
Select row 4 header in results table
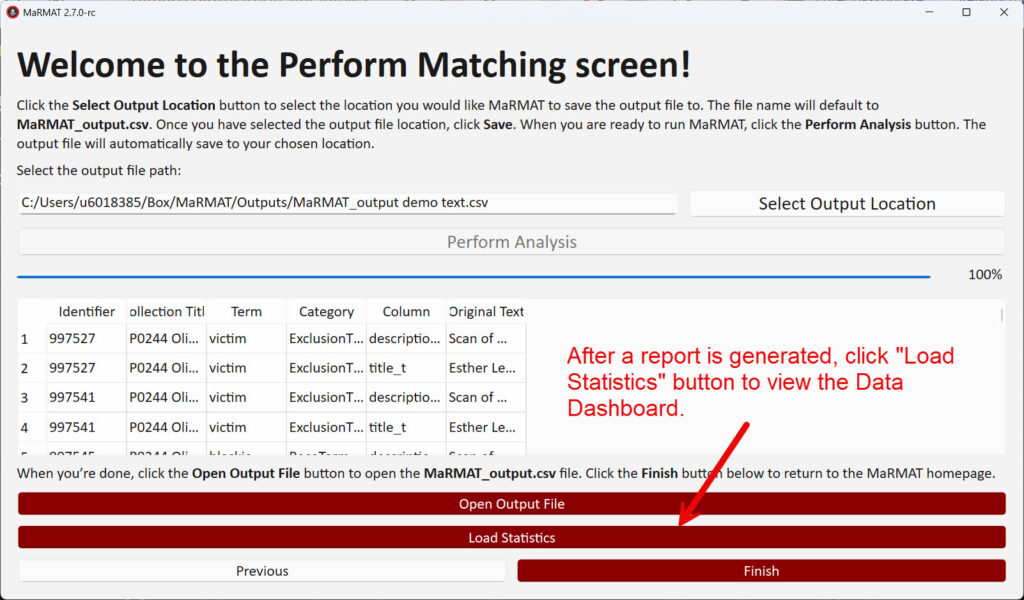31,428
